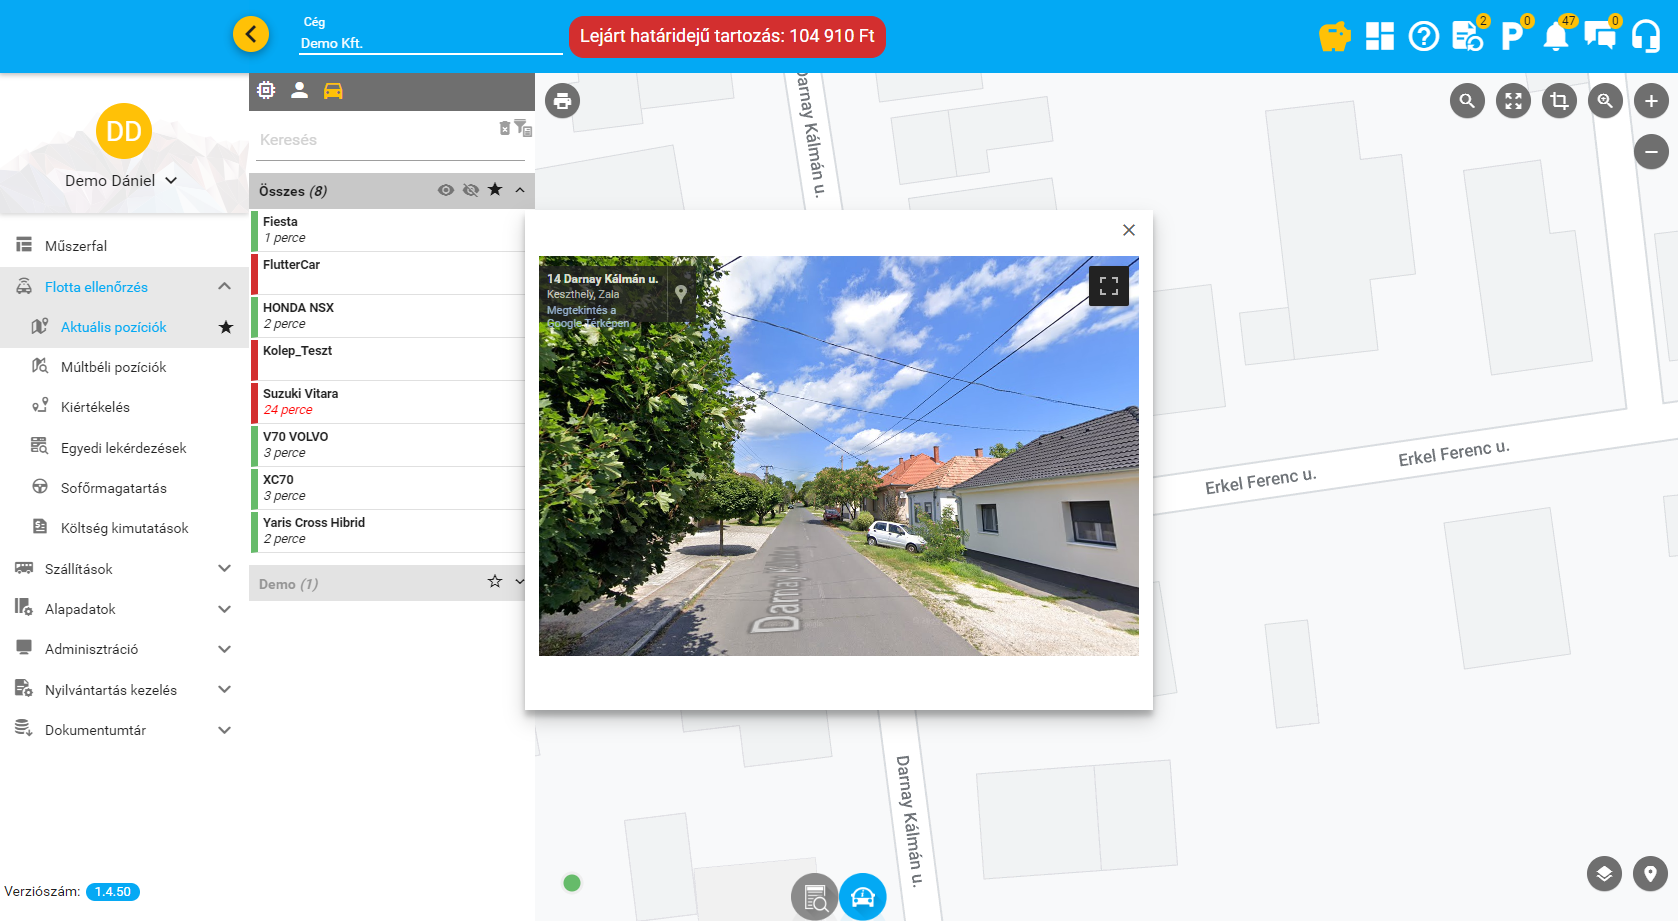1678x921 pixels.
Task: Hide all vehicles with crossed eye icon
Action: pos(471,190)
